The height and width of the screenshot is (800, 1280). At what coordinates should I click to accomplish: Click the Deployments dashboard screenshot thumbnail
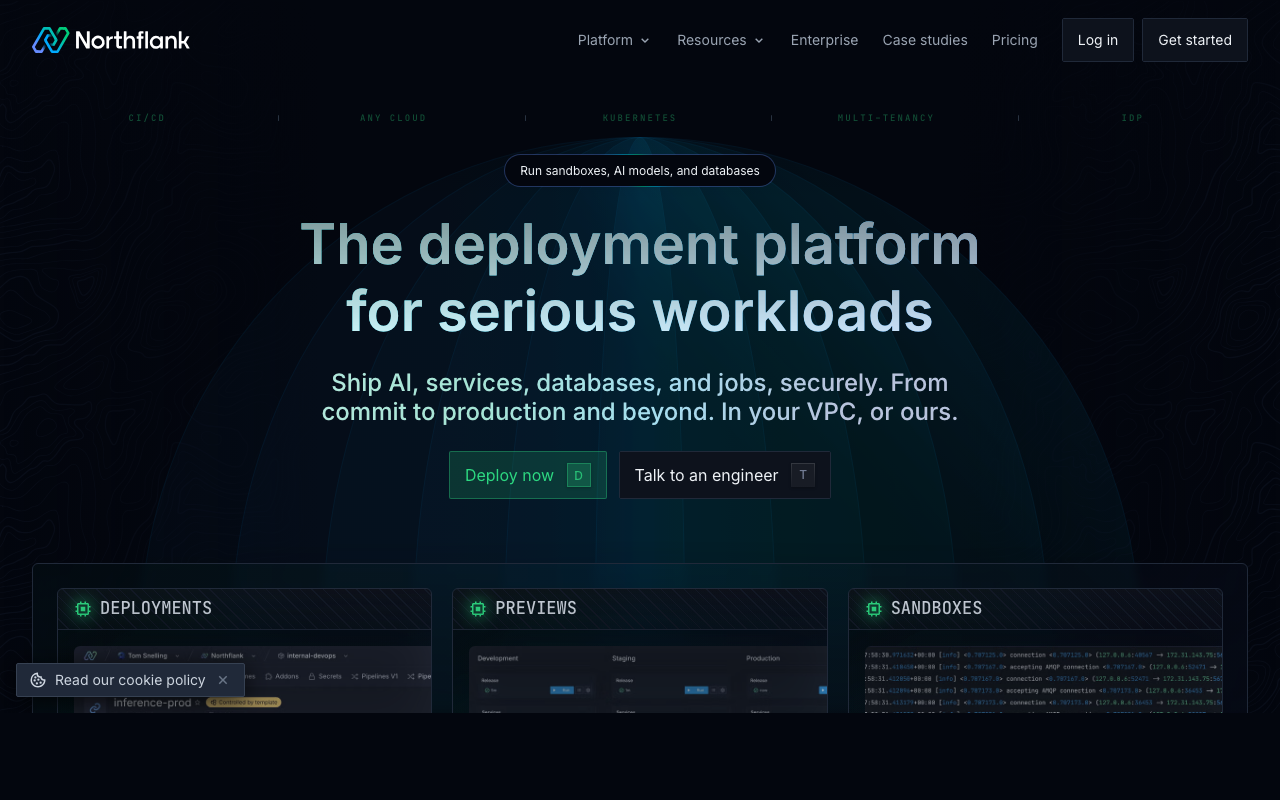tap(253, 679)
